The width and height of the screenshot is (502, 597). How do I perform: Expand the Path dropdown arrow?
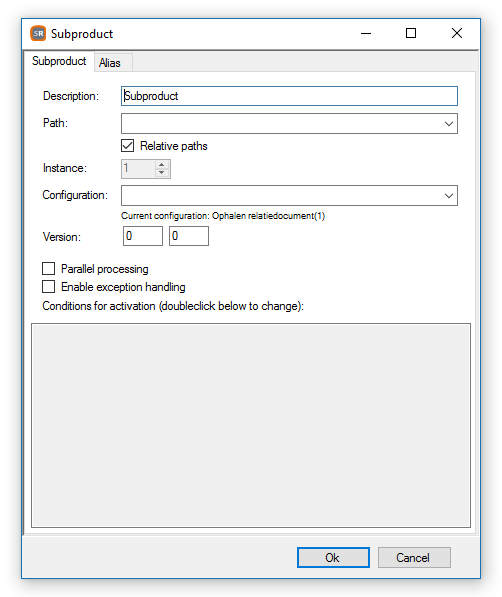(x=449, y=124)
